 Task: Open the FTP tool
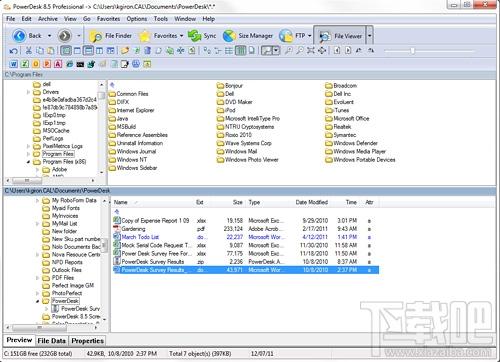[x=292, y=36]
